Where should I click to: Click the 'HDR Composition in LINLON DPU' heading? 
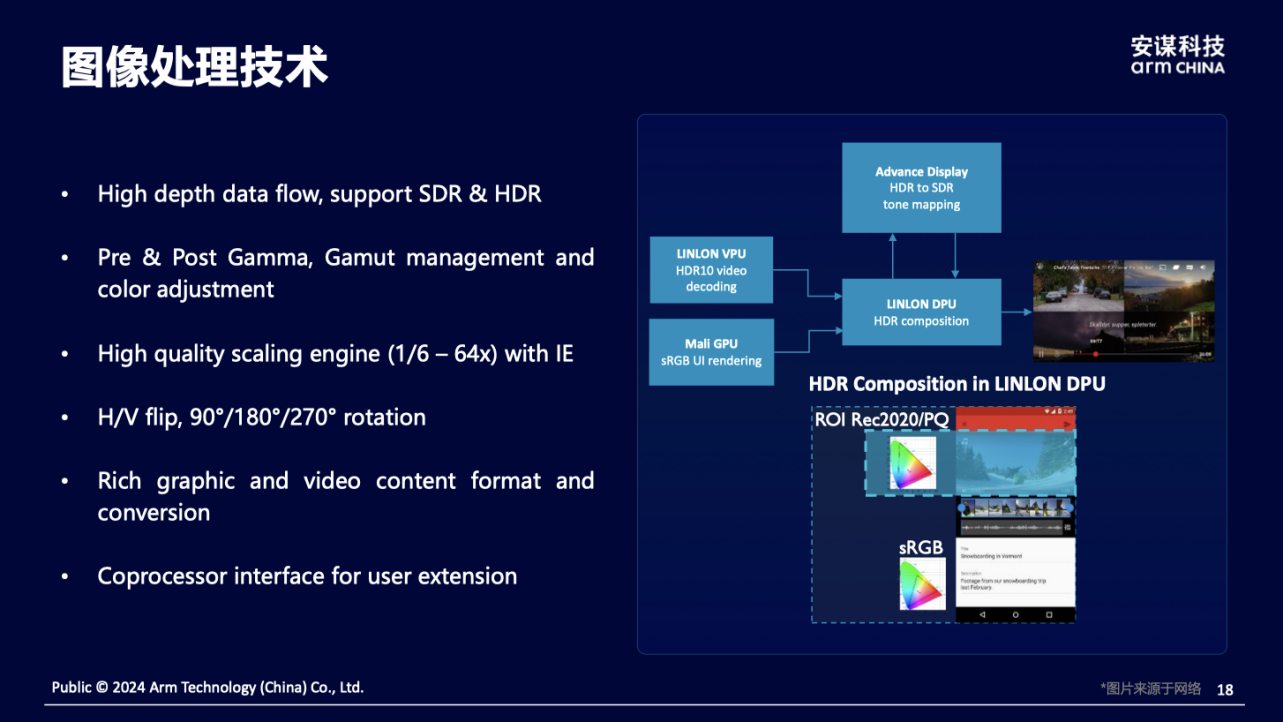tap(956, 384)
